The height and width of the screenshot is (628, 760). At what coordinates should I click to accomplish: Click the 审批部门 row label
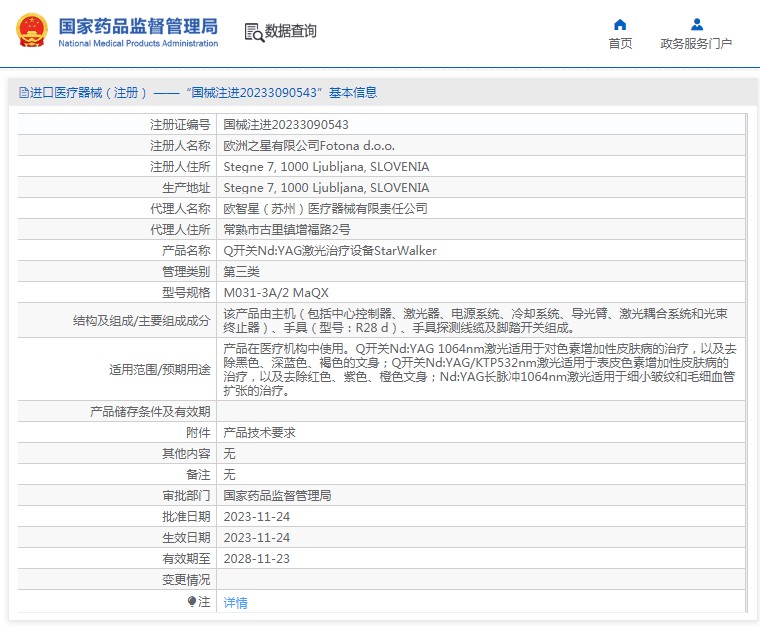(x=186, y=495)
